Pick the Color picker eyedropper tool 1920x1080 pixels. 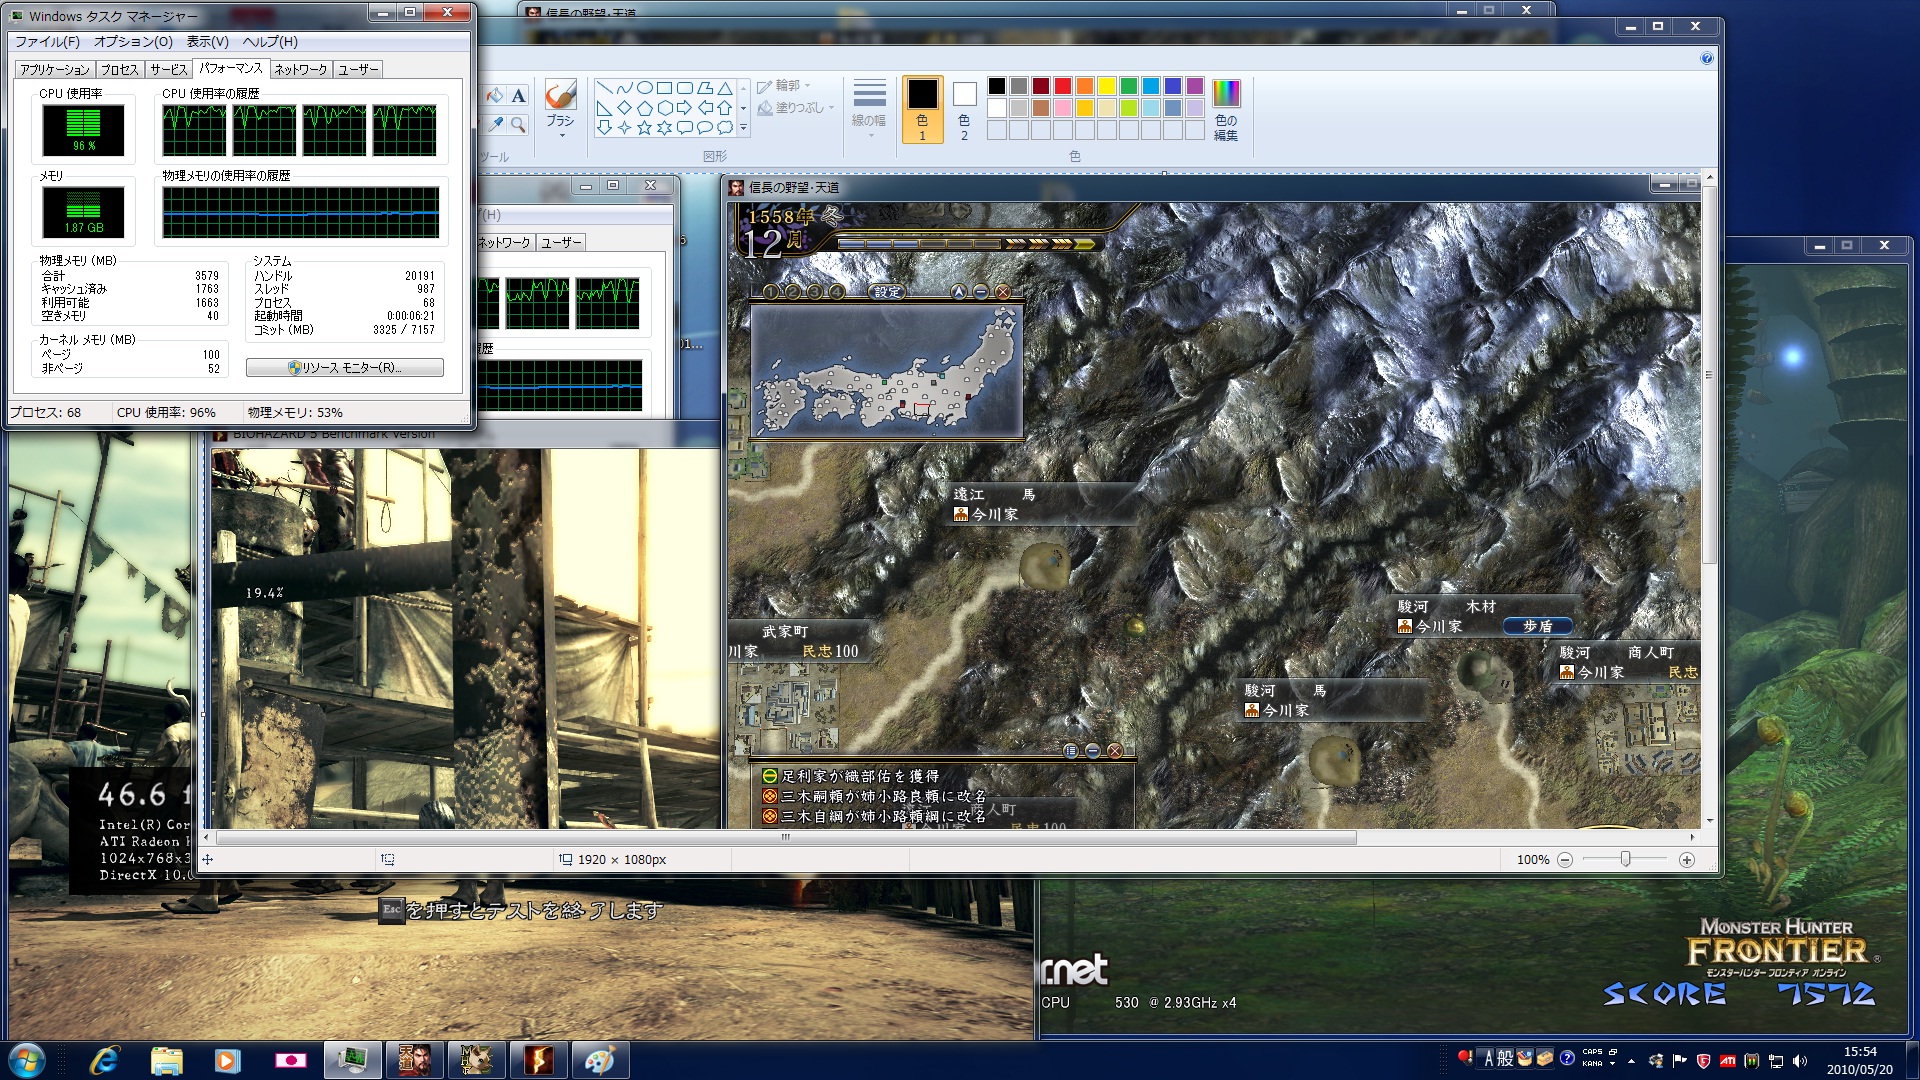pyautogui.click(x=496, y=124)
